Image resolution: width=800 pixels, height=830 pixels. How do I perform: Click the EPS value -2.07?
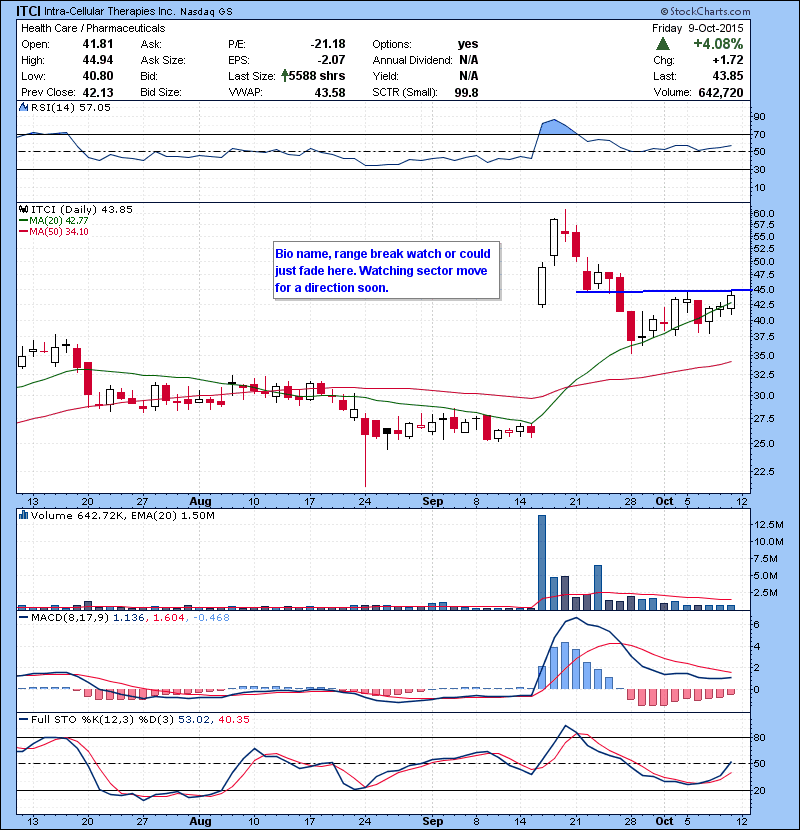(331, 60)
